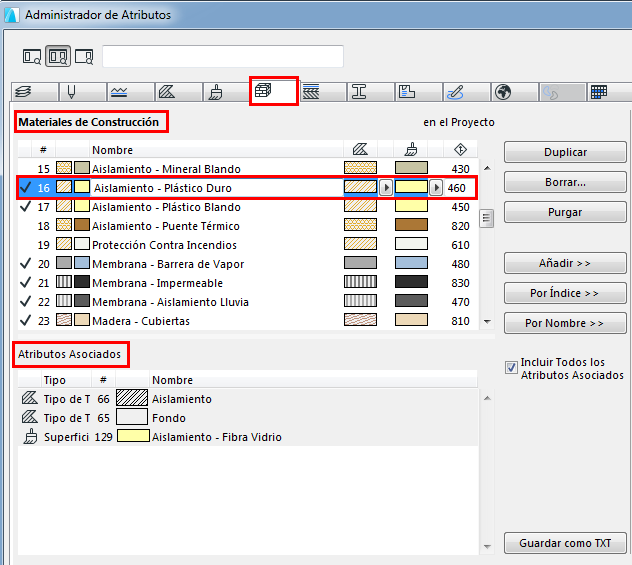Viewport: 632px width, 565px height.
Task: Sort by priority column icon
Action: point(460,150)
